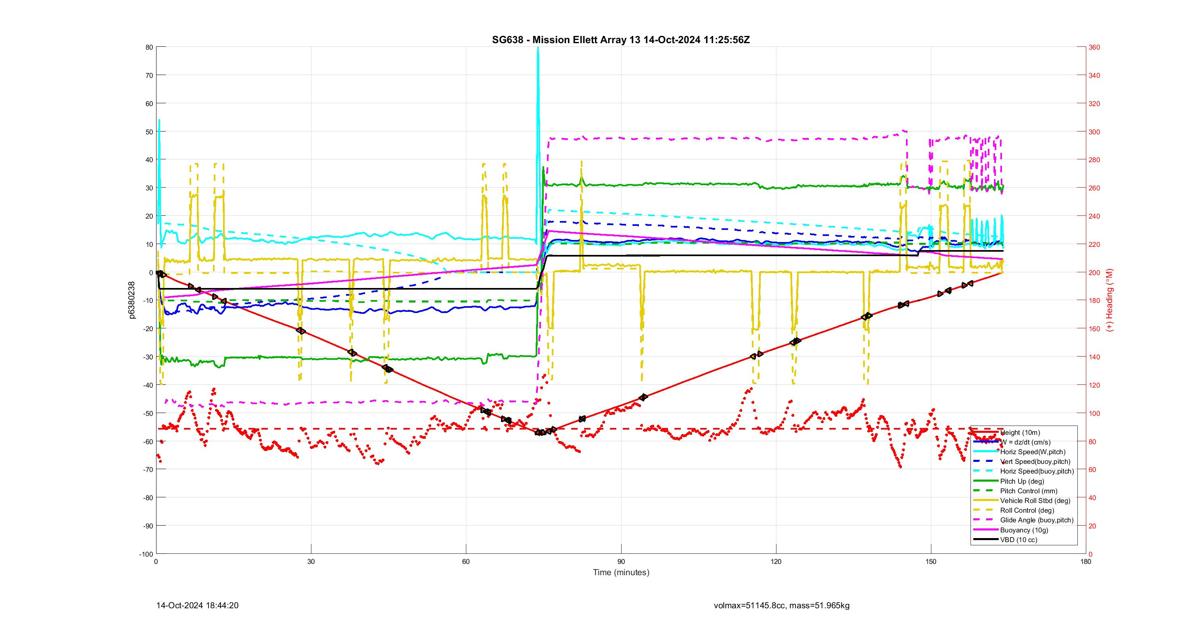
Task: Click the red depth profile minimum point
Action: pyautogui.click(x=540, y=432)
